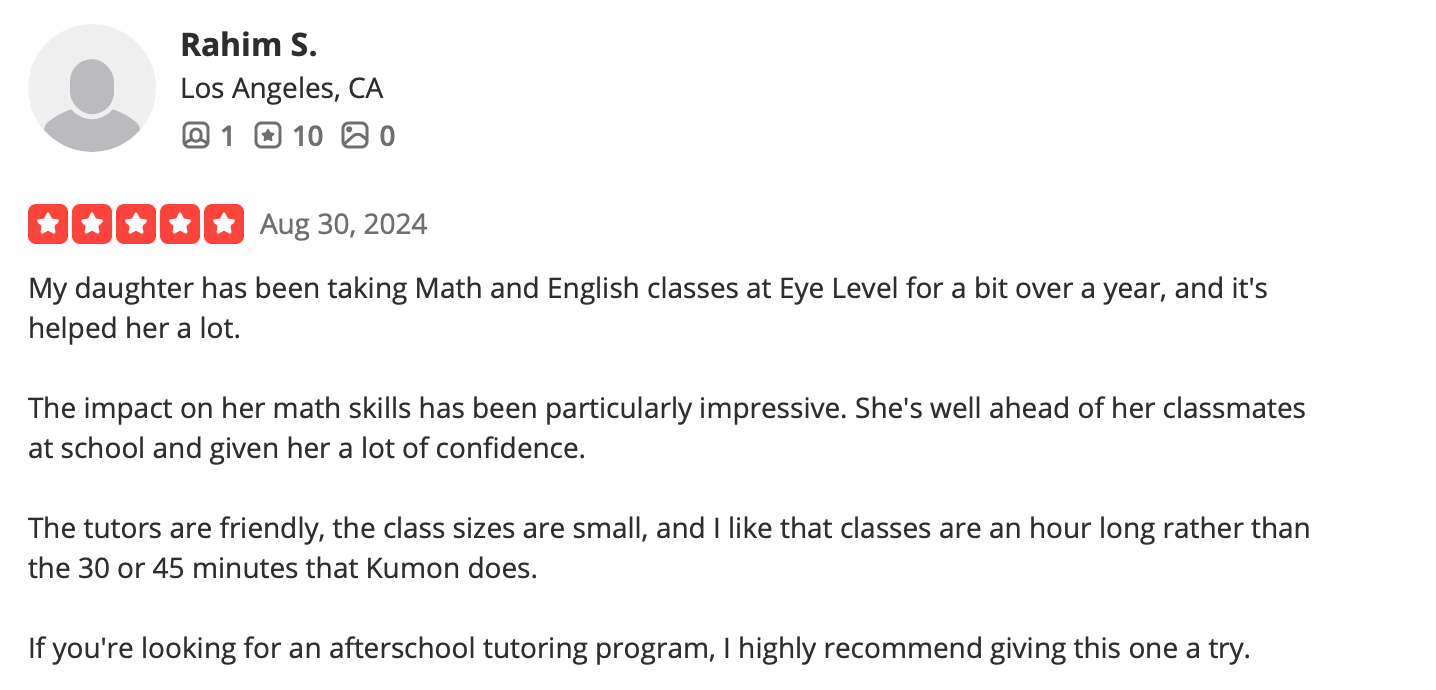Click the review count number 10

click(x=307, y=135)
